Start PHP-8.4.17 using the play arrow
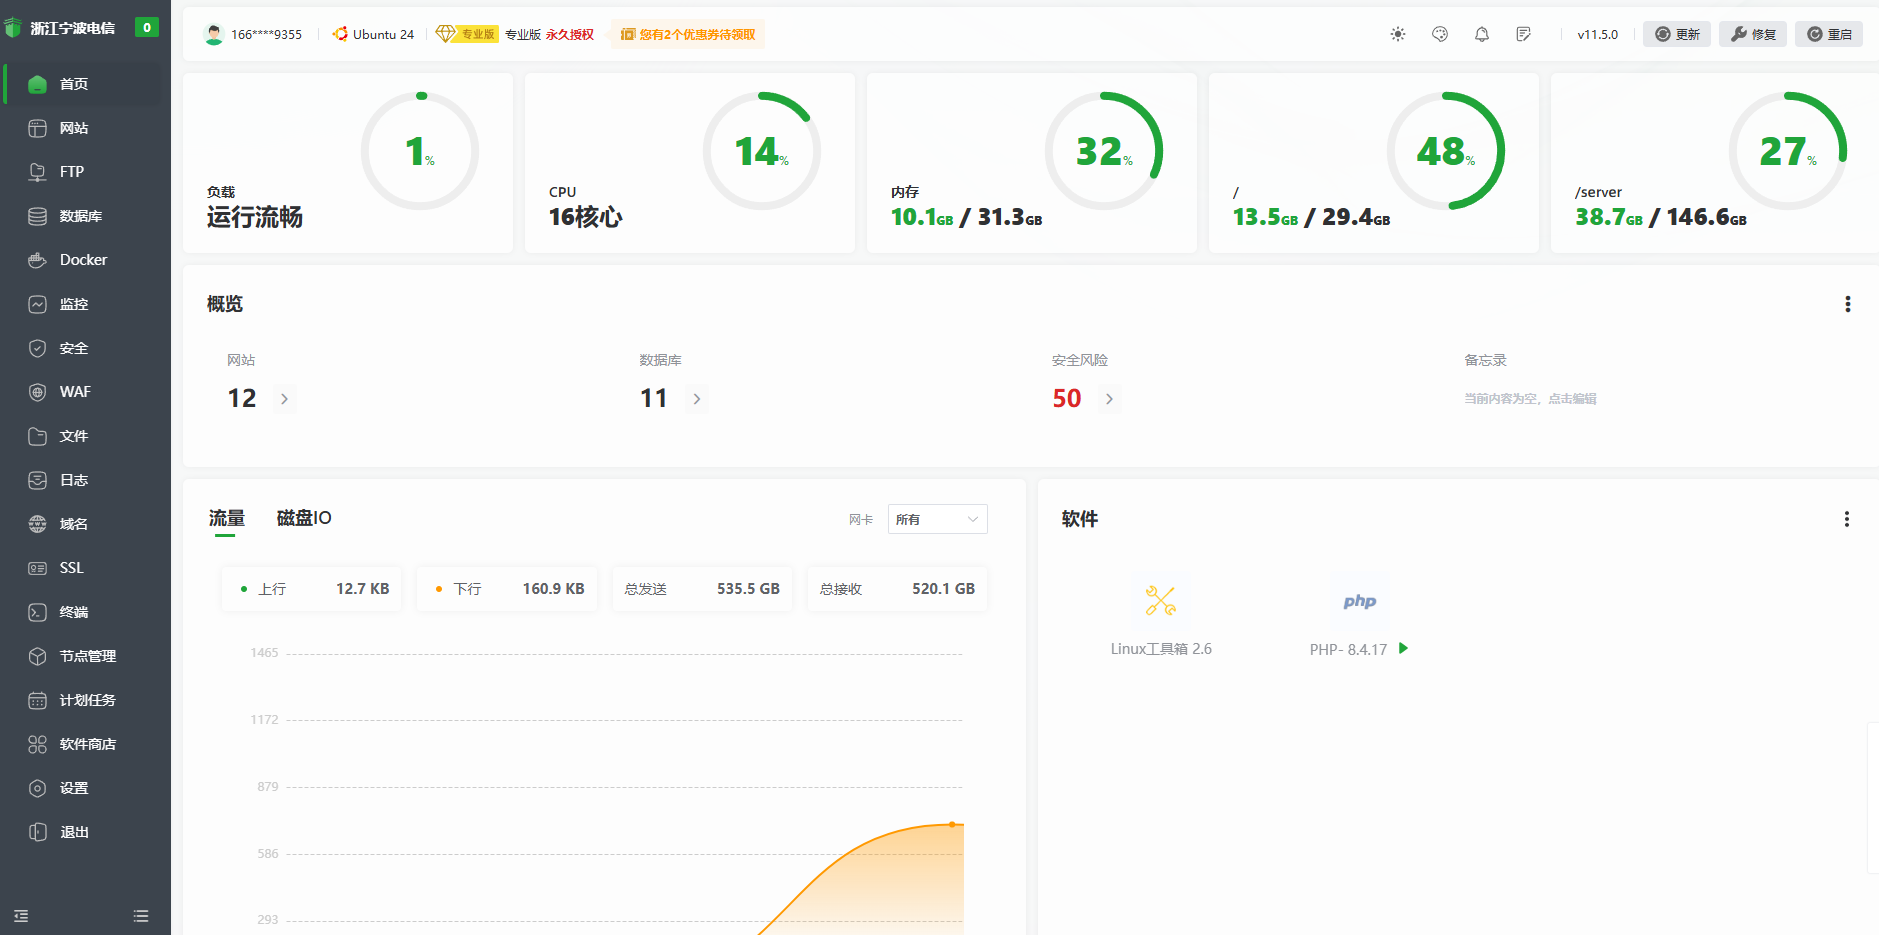Image resolution: width=1879 pixels, height=935 pixels. click(1403, 648)
